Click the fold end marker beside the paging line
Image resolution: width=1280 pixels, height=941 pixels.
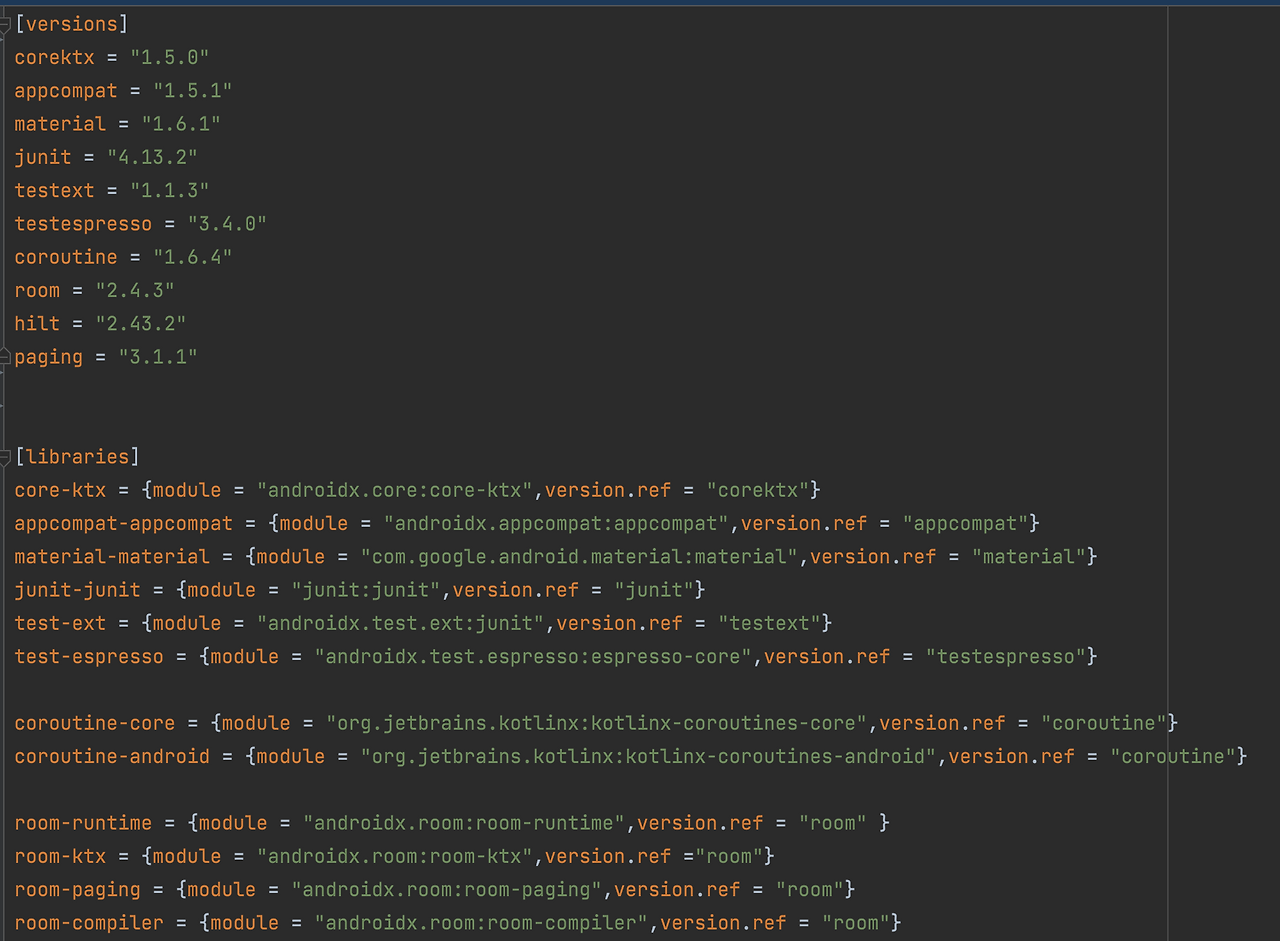pyautogui.click(x=6, y=357)
